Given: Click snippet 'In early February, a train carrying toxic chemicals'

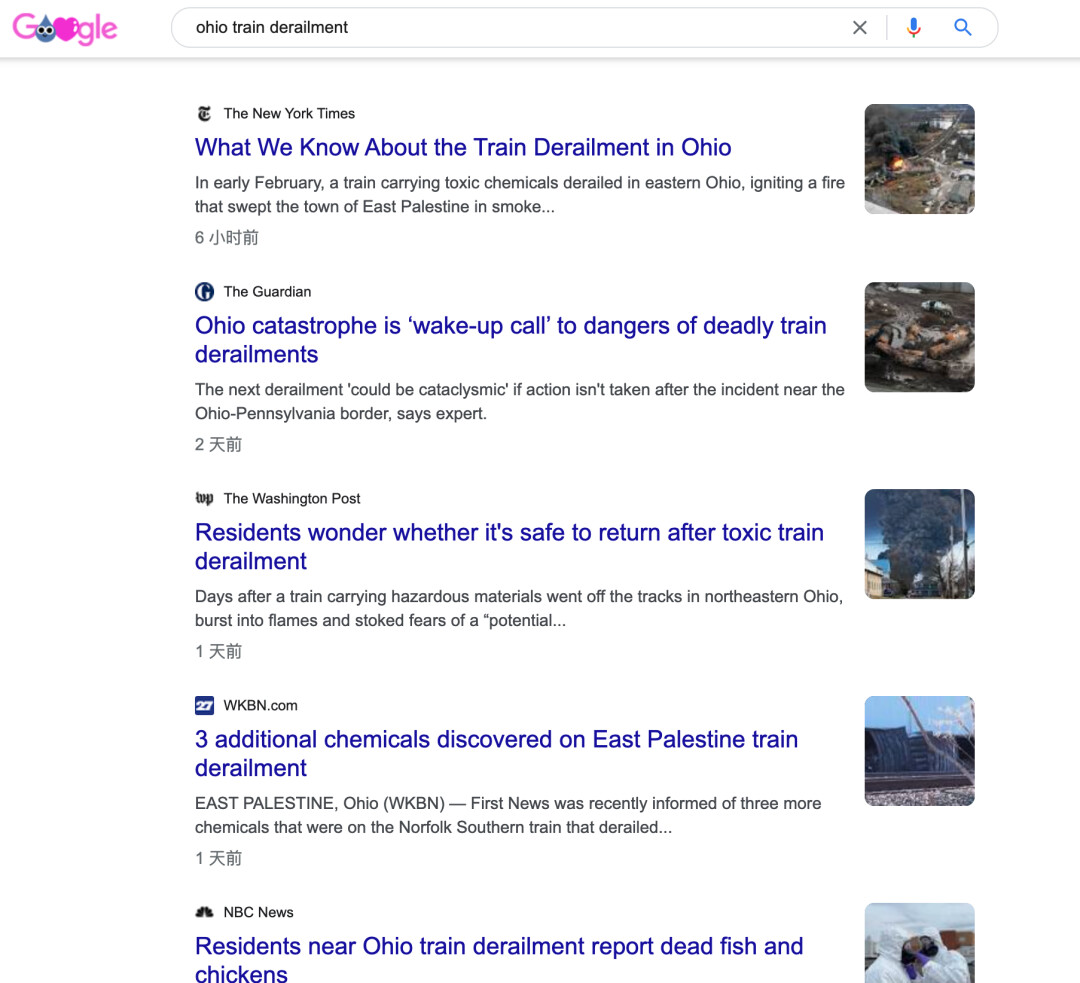Looking at the screenshot, I should coord(520,195).
